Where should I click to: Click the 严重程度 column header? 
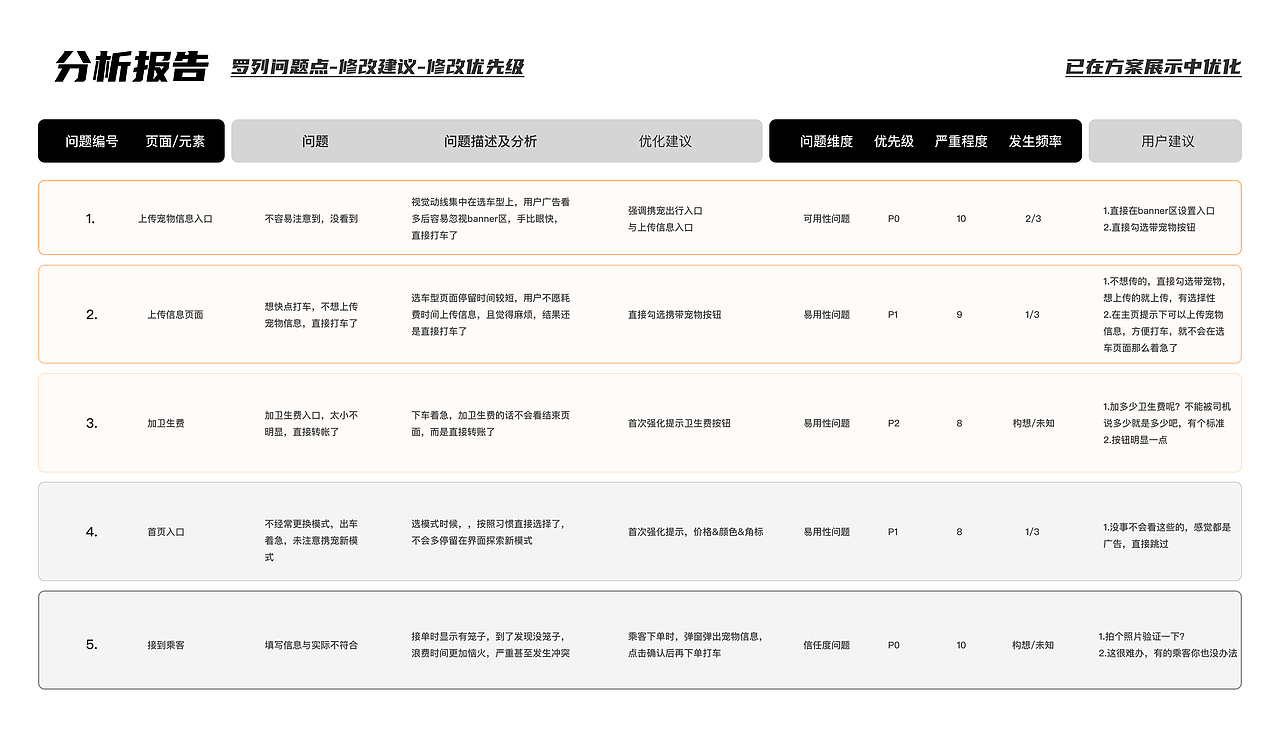click(961, 141)
